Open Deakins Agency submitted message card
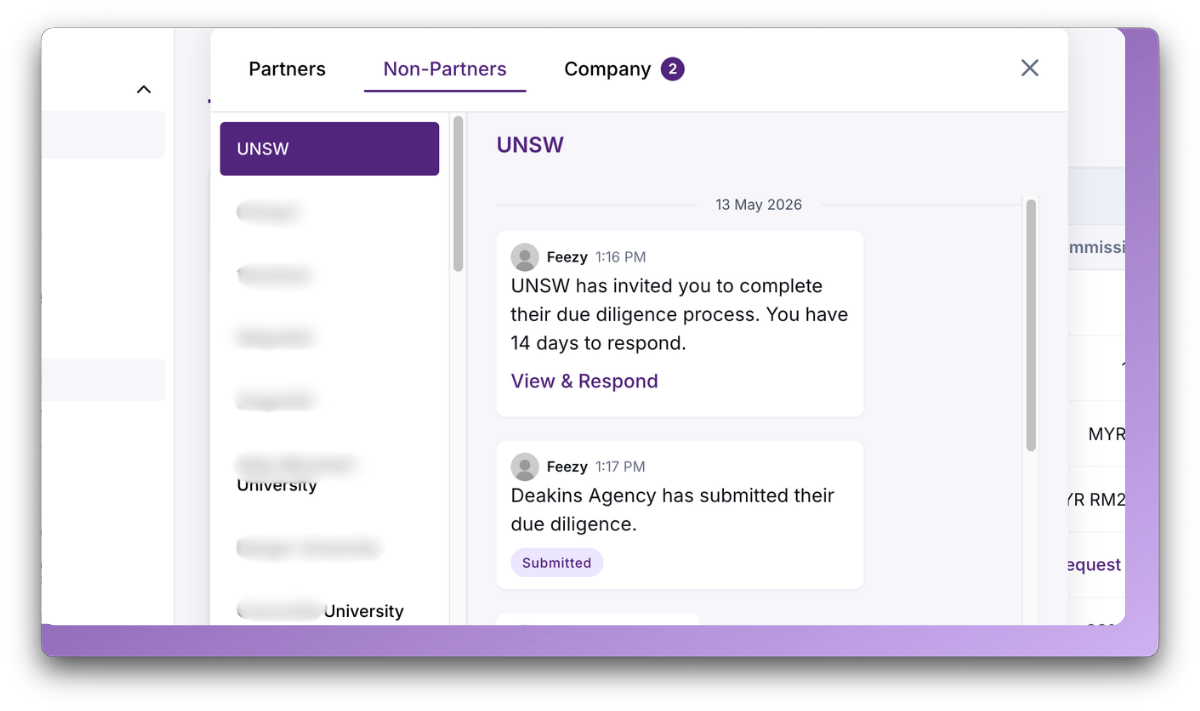1200x711 pixels. 680,515
